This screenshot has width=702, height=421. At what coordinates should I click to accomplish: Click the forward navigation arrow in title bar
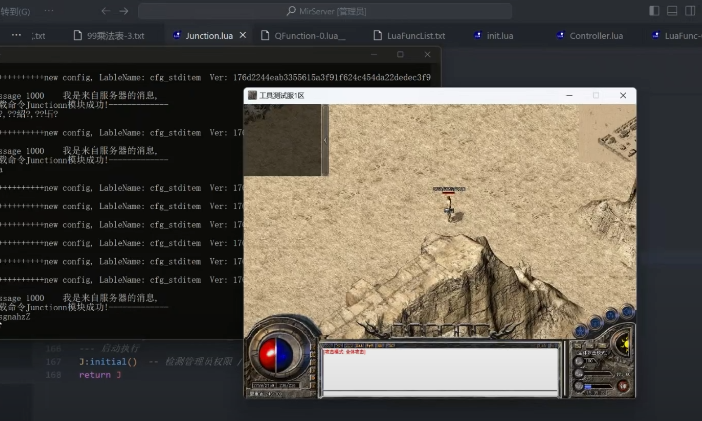click(124, 11)
